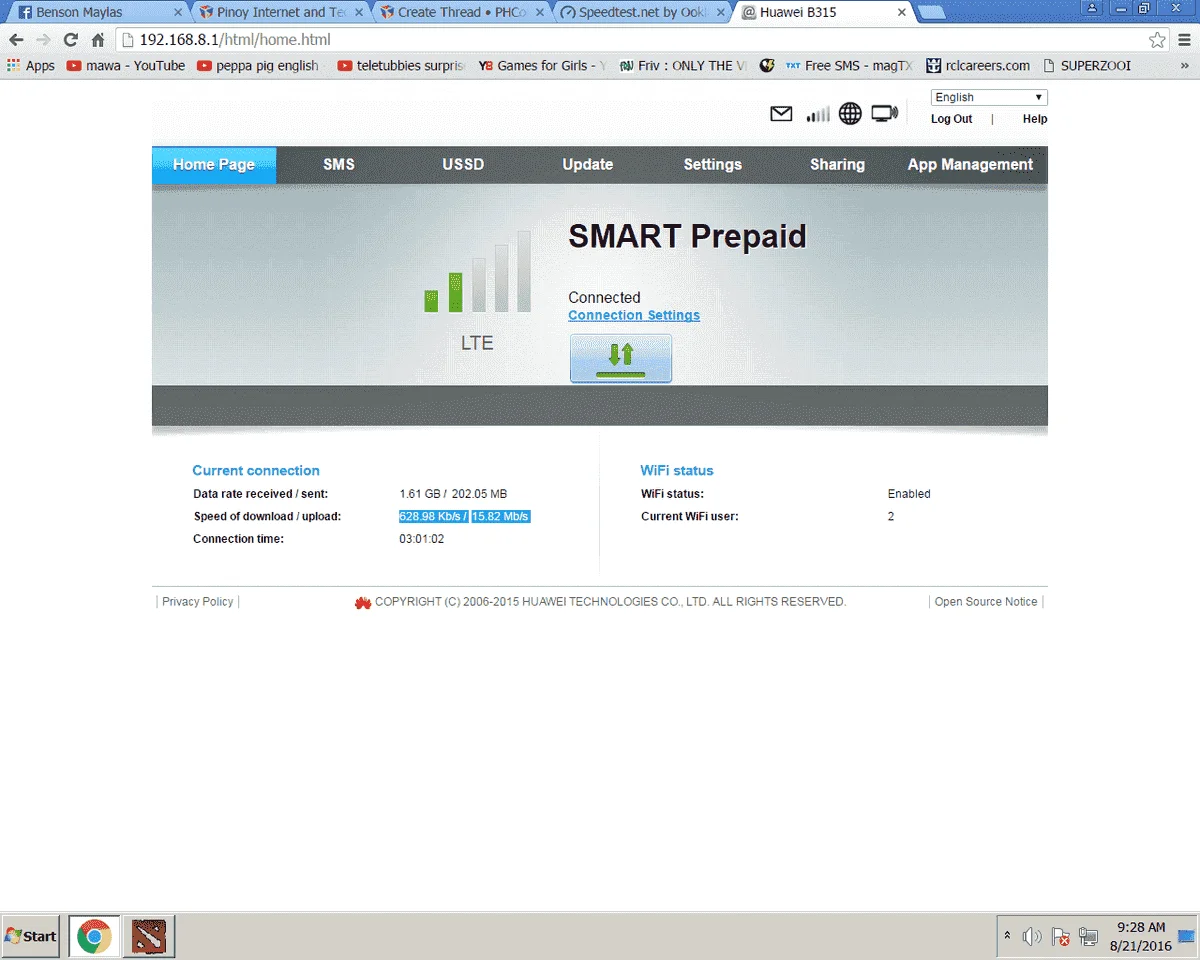Open the Start menu
Viewport: 1200px width, 960px height.
(30, 936)
